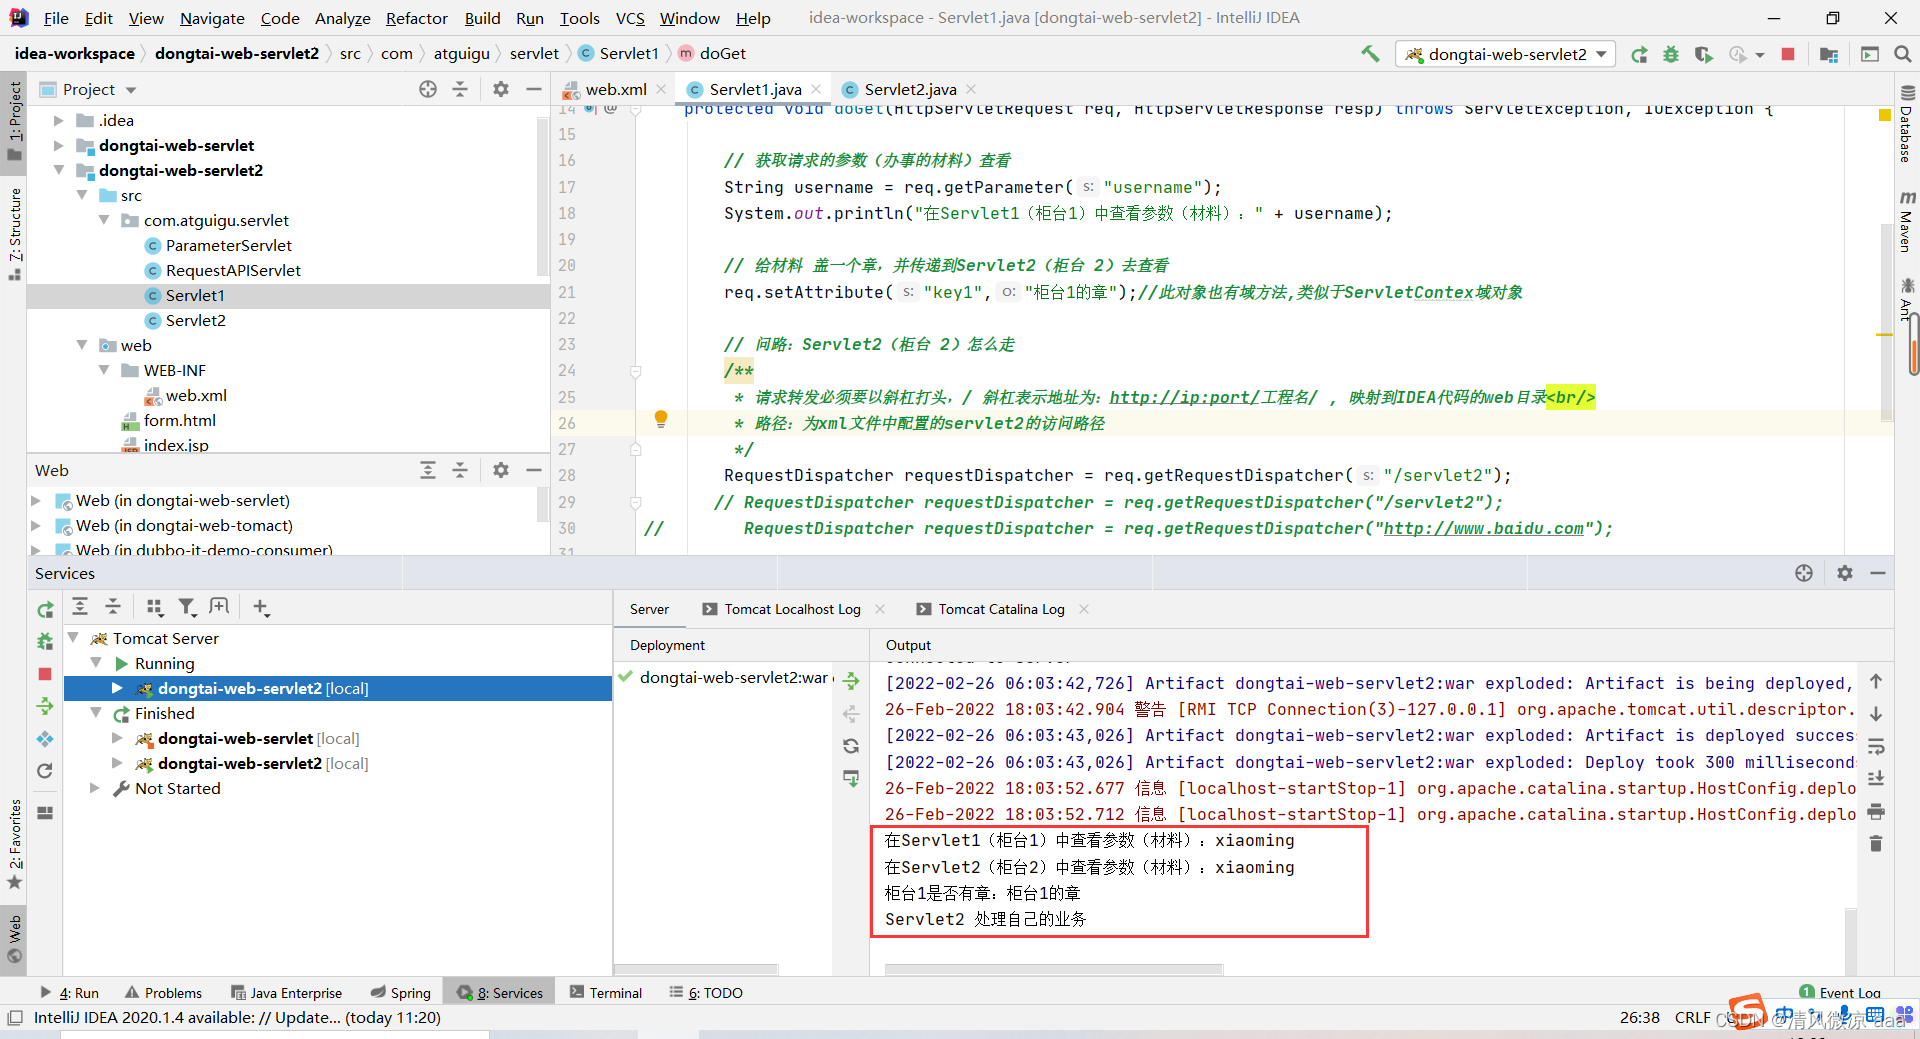This screenshot has width=1920, height=1039.
Task: Click the Services filter funnel icon
Action: (187, 607)
